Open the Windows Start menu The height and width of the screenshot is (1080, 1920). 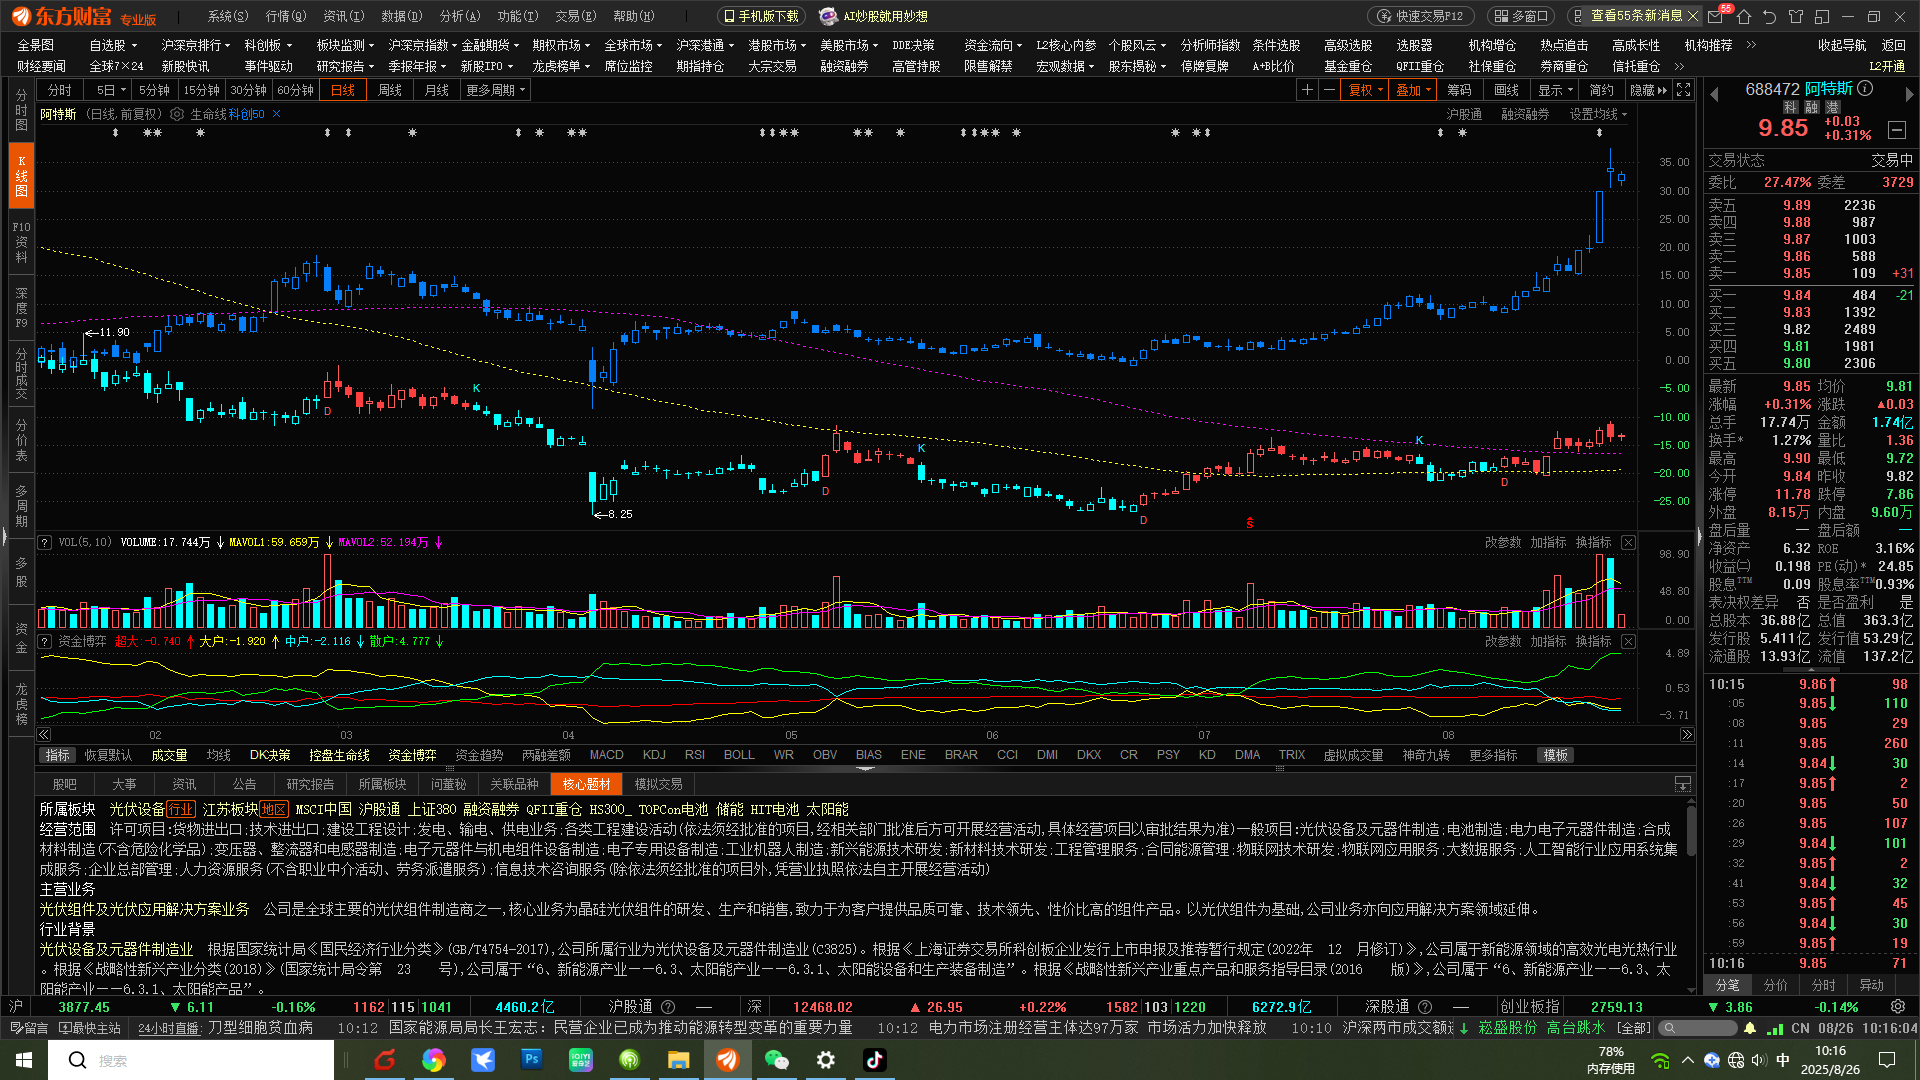pyautogui.click(x=24, y=1060)
